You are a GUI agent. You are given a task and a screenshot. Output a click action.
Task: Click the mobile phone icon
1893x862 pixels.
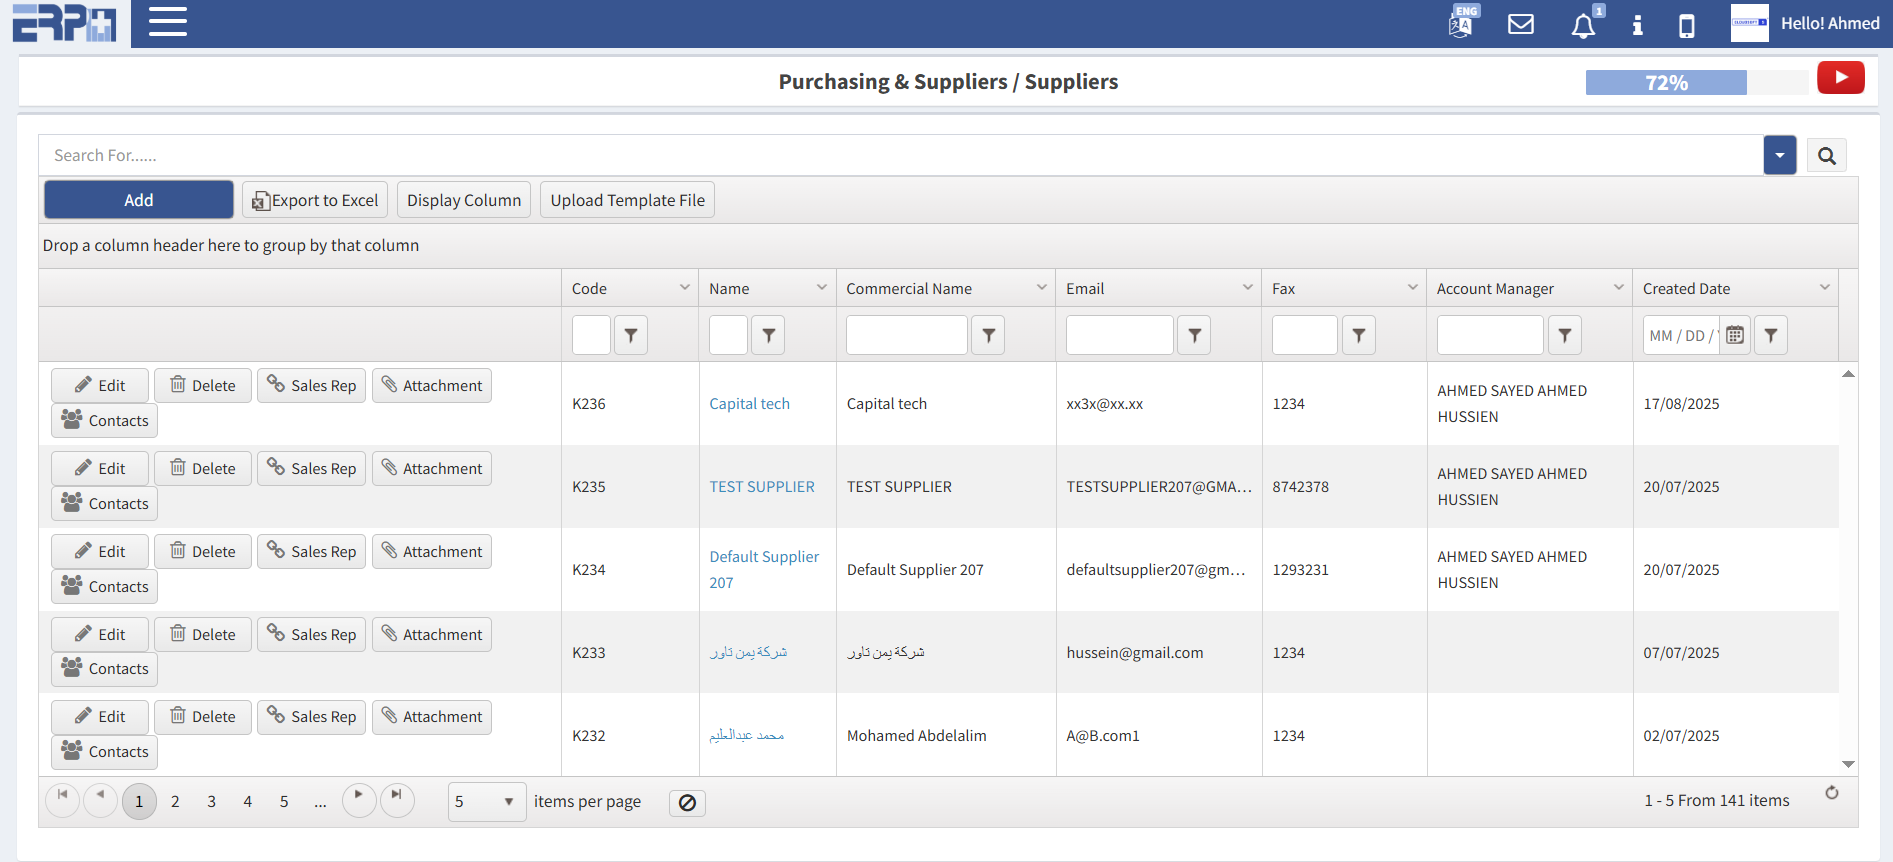tap(1686, 25)
